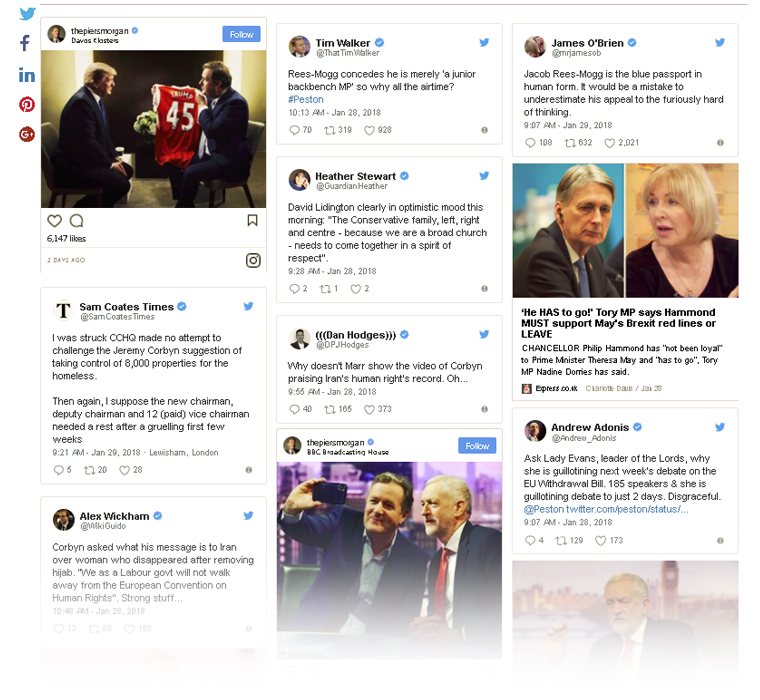Open Hammond and Dorries article image
760x700 pixels.
pos(625,230)
